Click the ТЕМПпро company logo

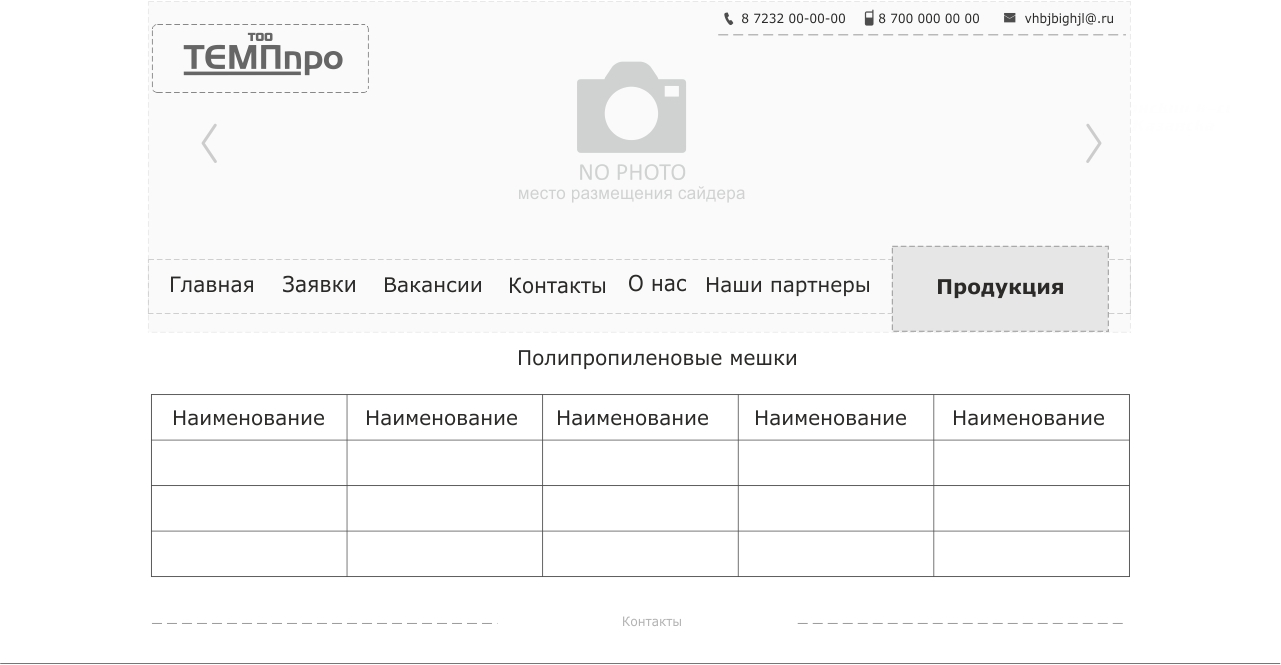click(262, 58)
